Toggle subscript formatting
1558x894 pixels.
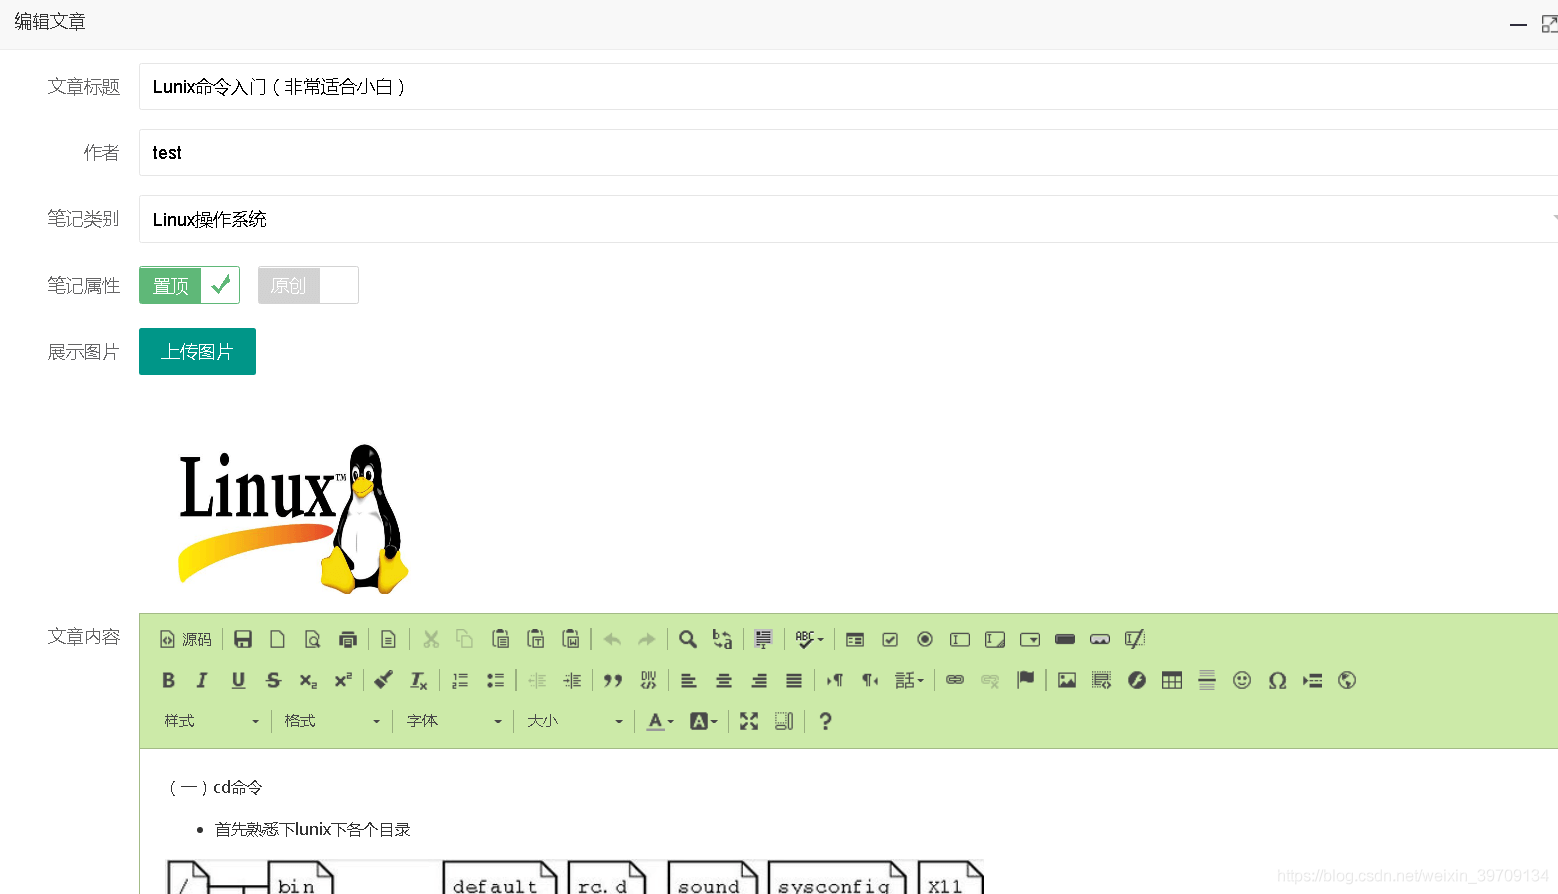308,680
